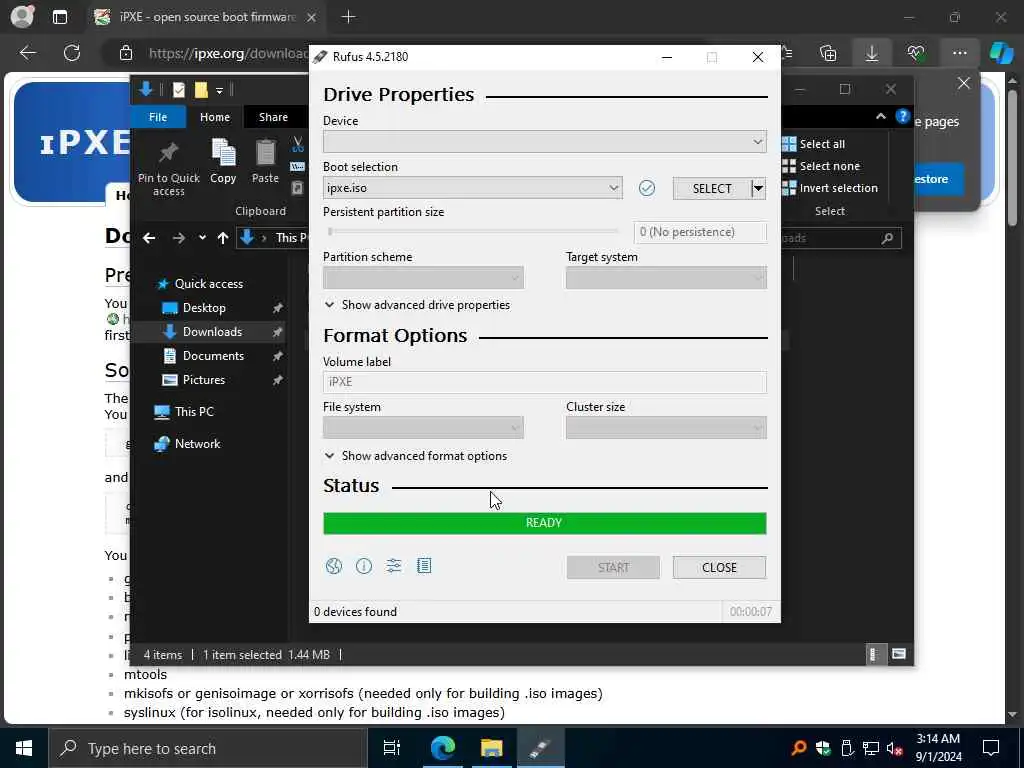Open Rufus language selection globe icon
The image size is (1024, 768).
pyautogui.click(x=334, y=566)
